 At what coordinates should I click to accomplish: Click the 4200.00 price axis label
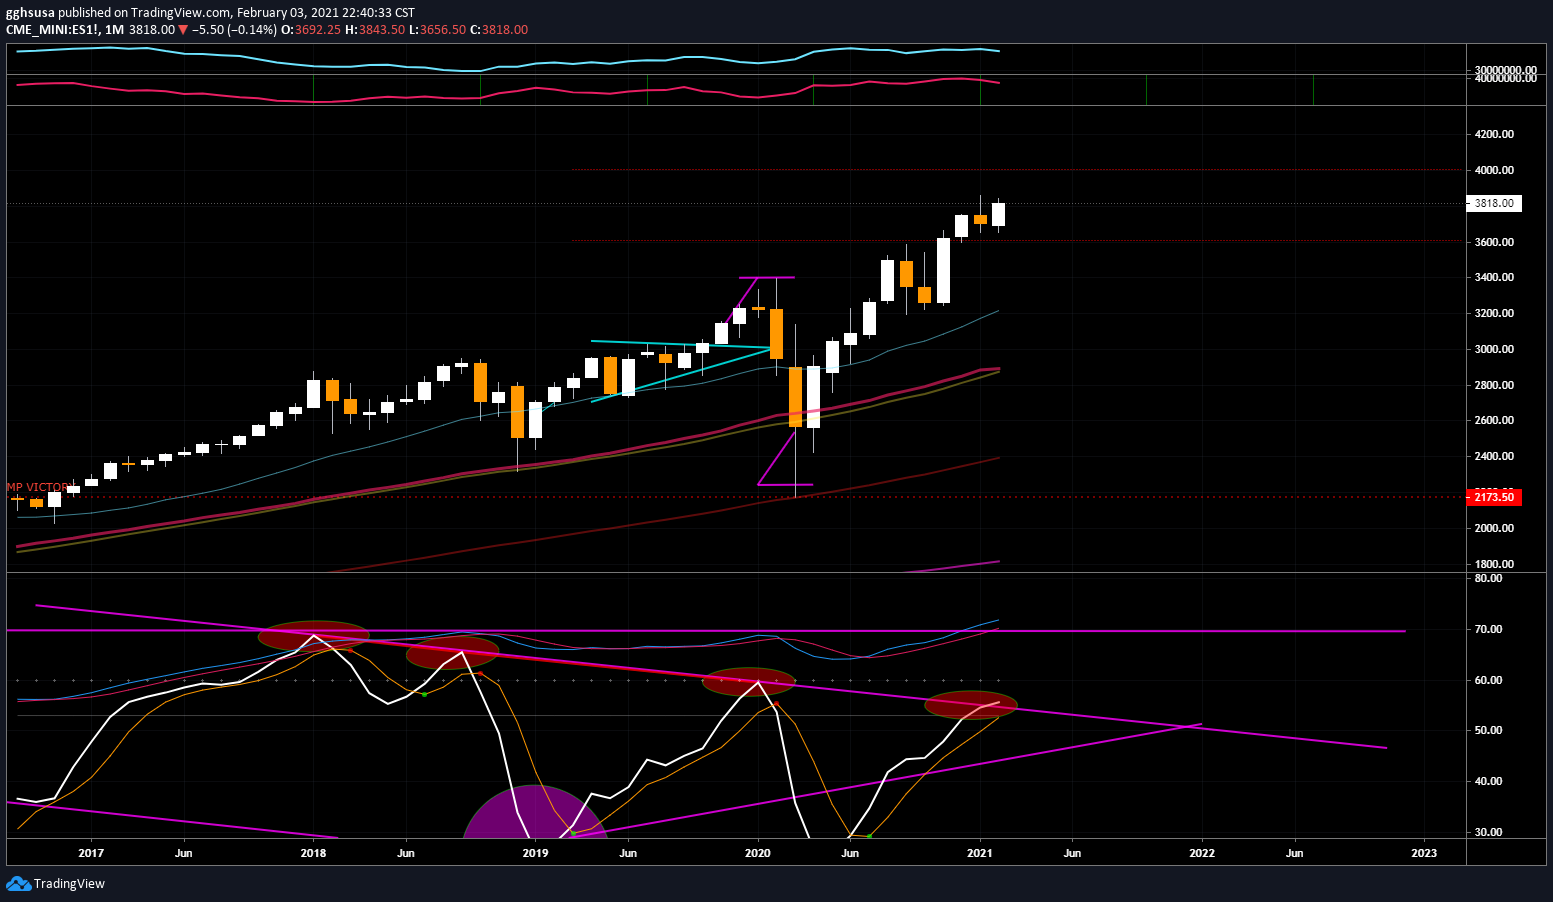(1494, 134)
